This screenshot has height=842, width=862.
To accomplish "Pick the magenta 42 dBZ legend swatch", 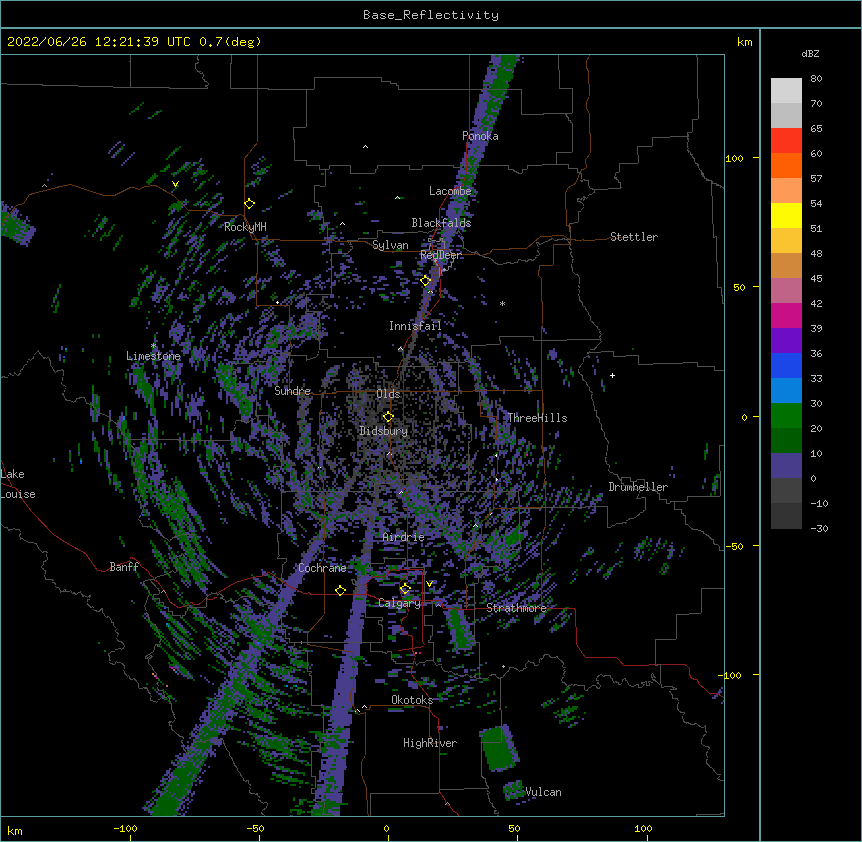I will pyautogui.click(x=786, y=315).
